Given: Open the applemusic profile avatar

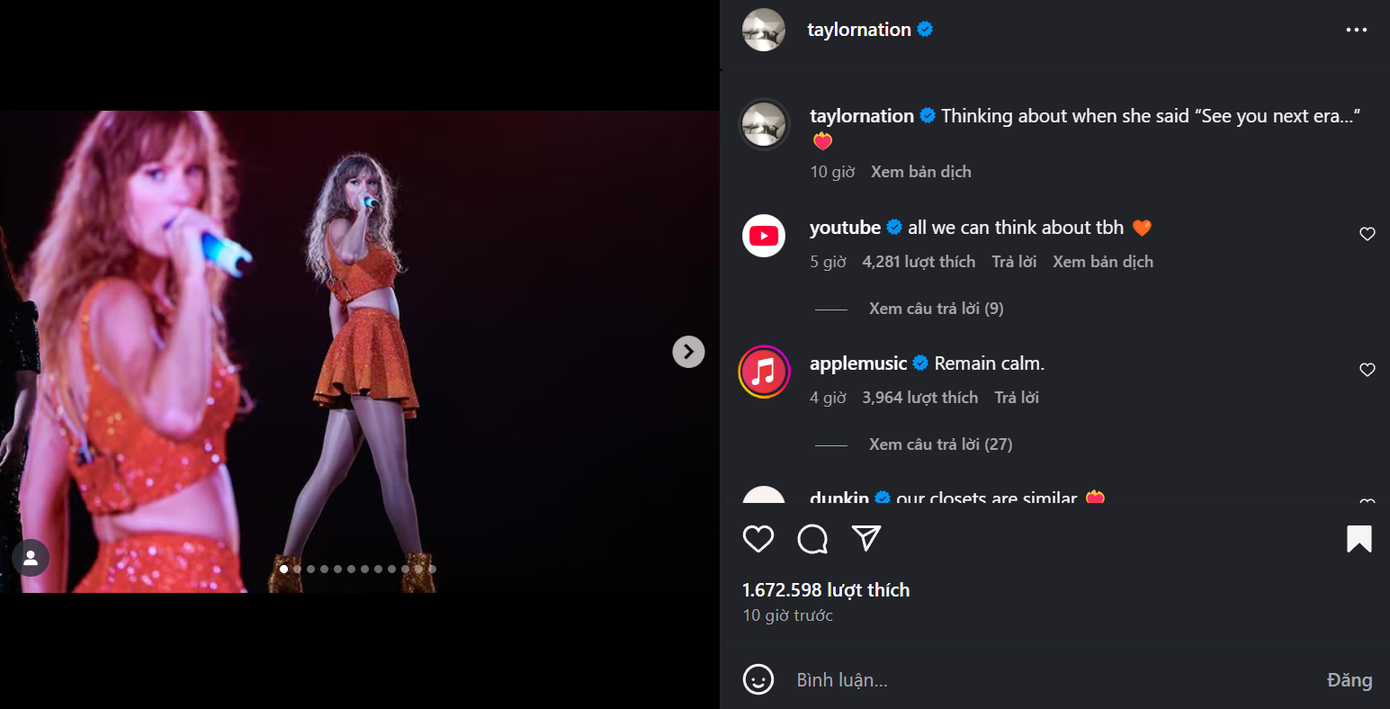Looking at the screenshot, I should click(x=764, y=372).
